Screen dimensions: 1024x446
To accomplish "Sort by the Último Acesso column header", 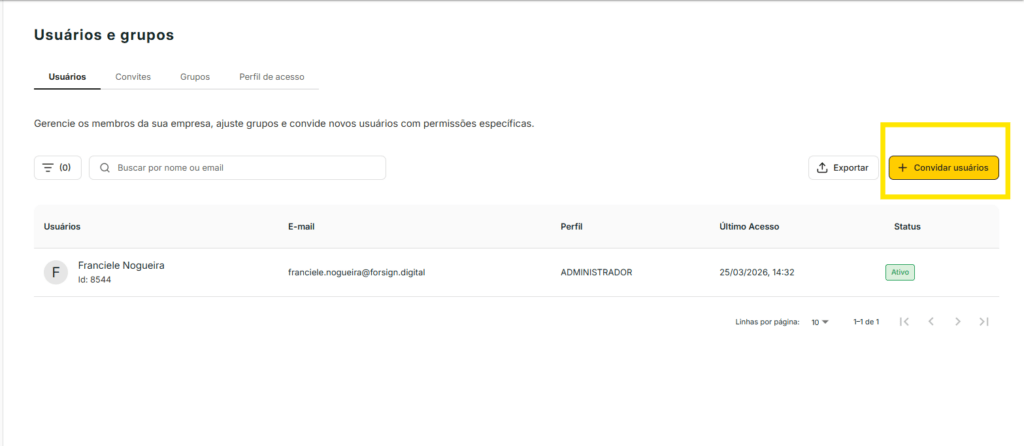I will tap(749, 227).
